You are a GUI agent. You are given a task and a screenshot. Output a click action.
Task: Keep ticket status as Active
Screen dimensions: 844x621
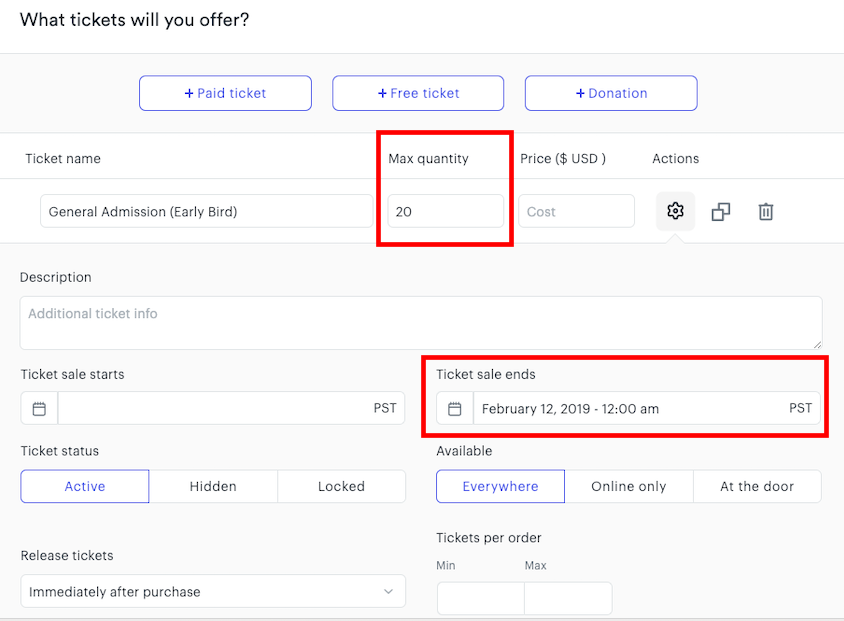[84, 486]
